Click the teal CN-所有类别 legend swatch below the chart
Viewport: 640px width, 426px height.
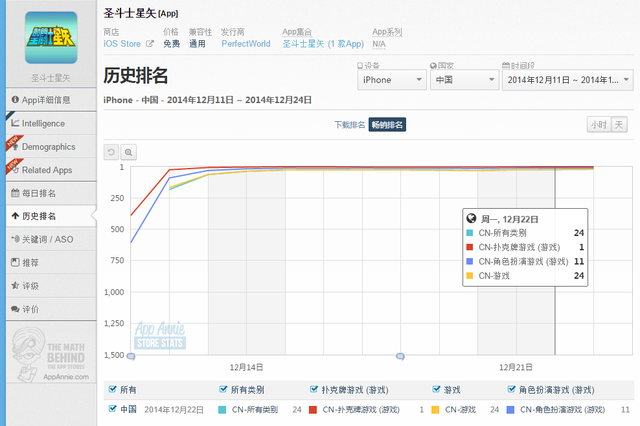[222, 410]
